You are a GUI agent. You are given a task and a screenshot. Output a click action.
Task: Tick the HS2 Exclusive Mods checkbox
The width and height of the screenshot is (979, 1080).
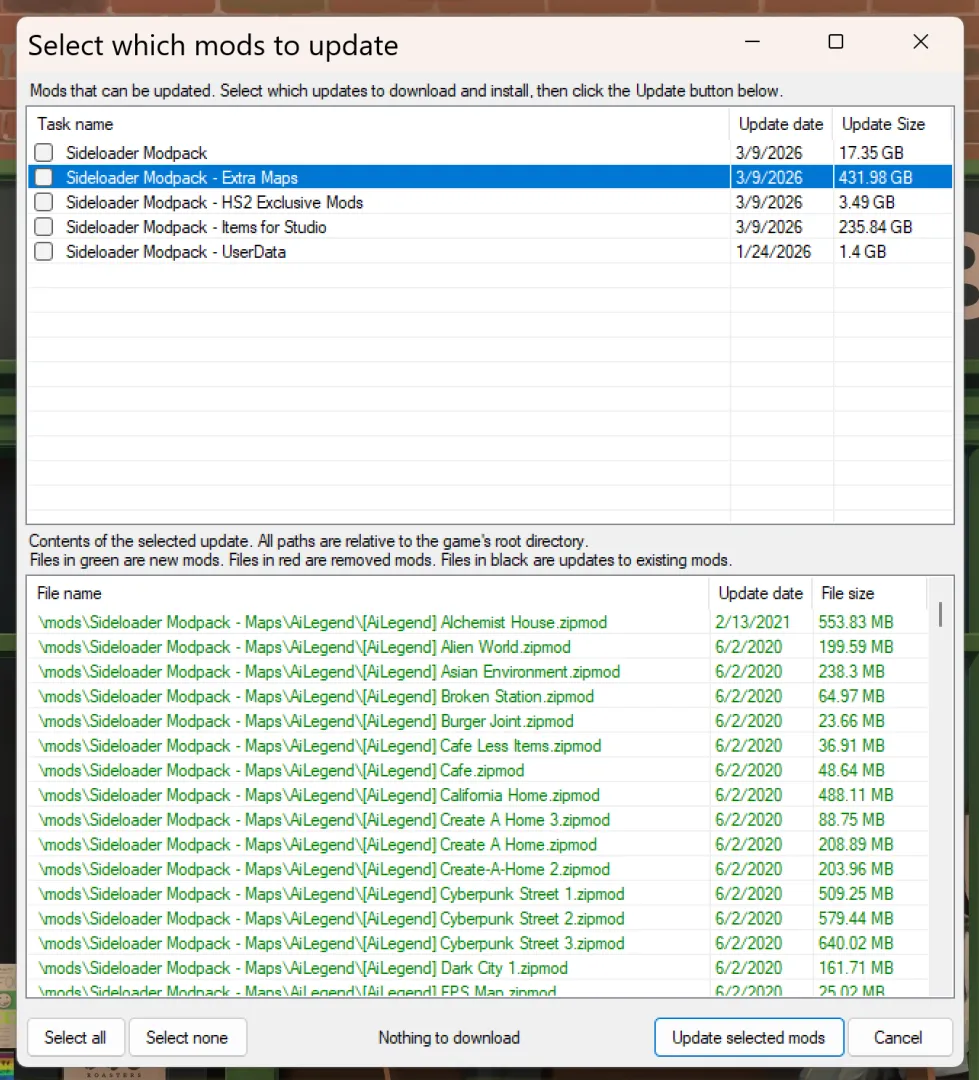[x=44, y=202]
